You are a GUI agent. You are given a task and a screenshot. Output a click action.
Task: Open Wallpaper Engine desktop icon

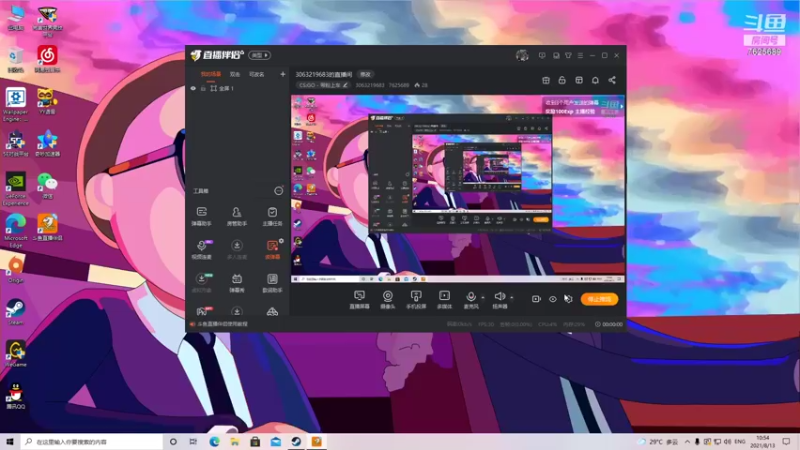pos(15,105)
